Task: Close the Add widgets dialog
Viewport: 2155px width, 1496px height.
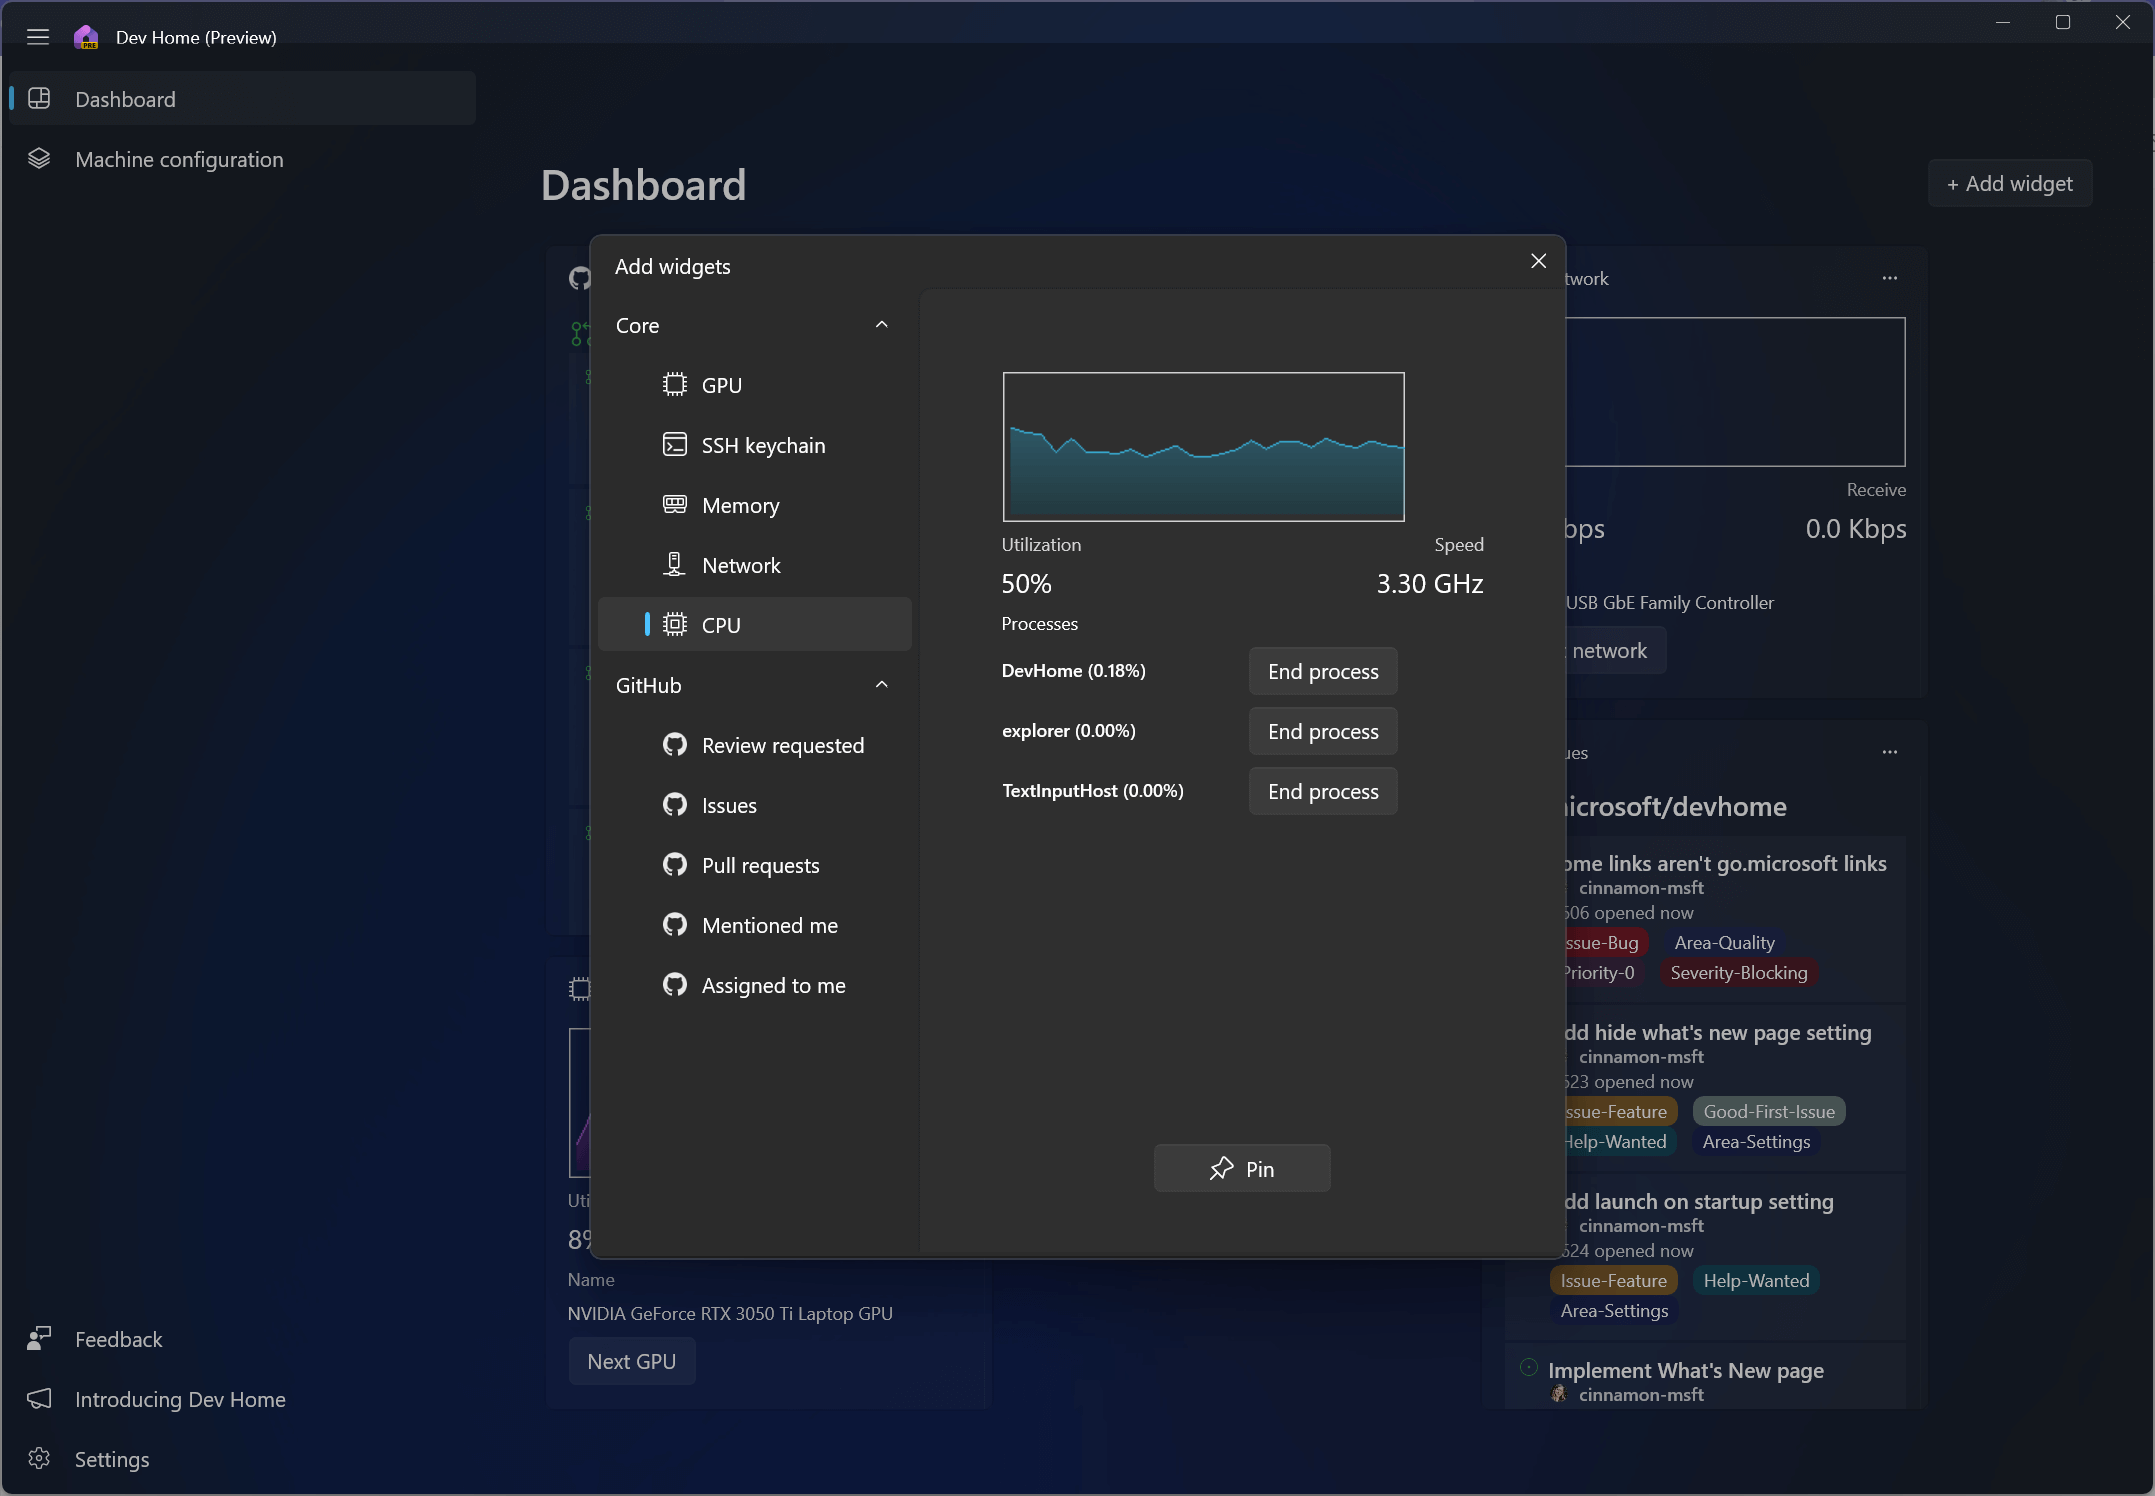Action: (1536, 260)
